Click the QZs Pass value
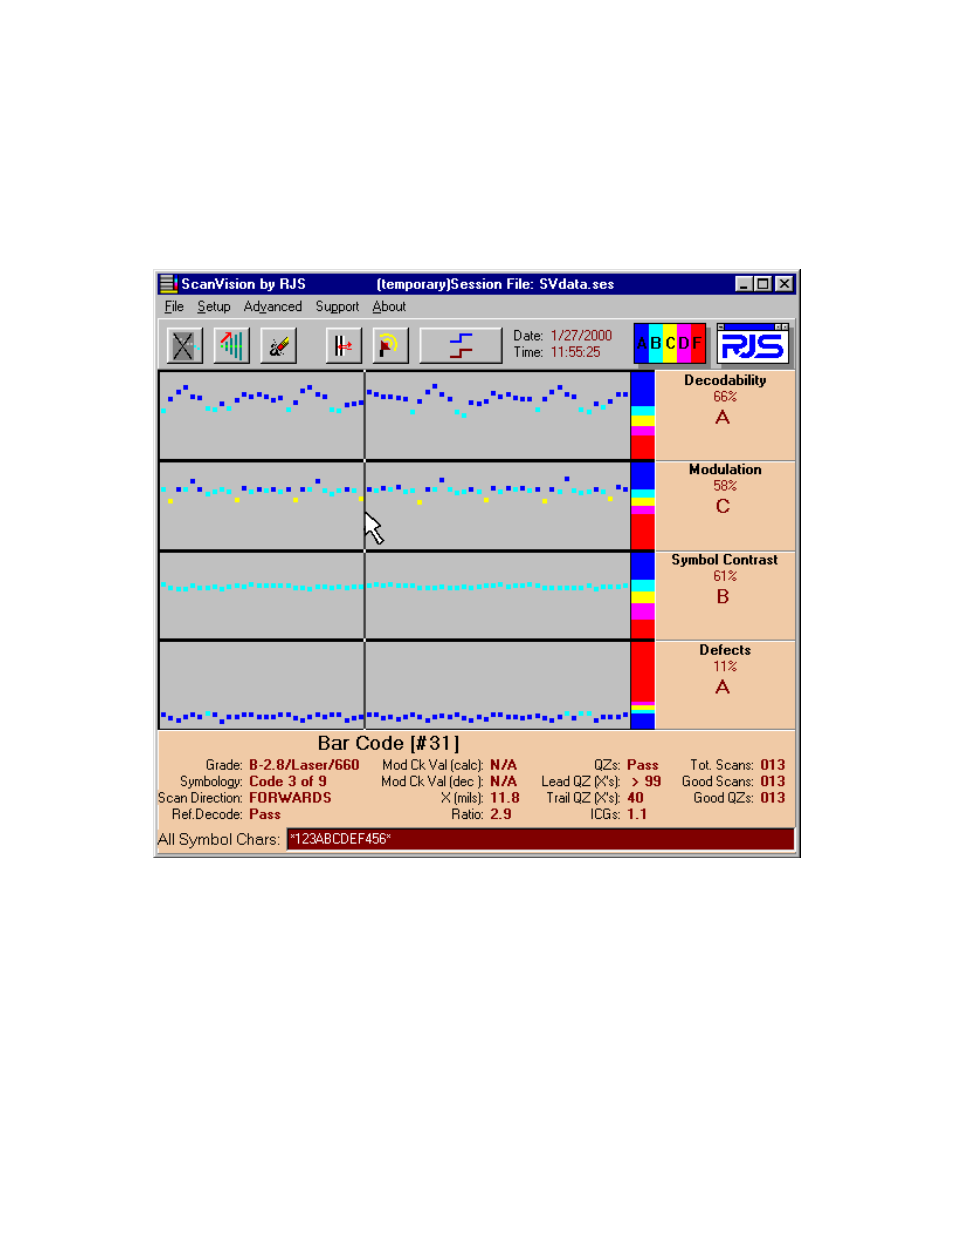The height and width of the screenshot is (1235, 954). 643,765
